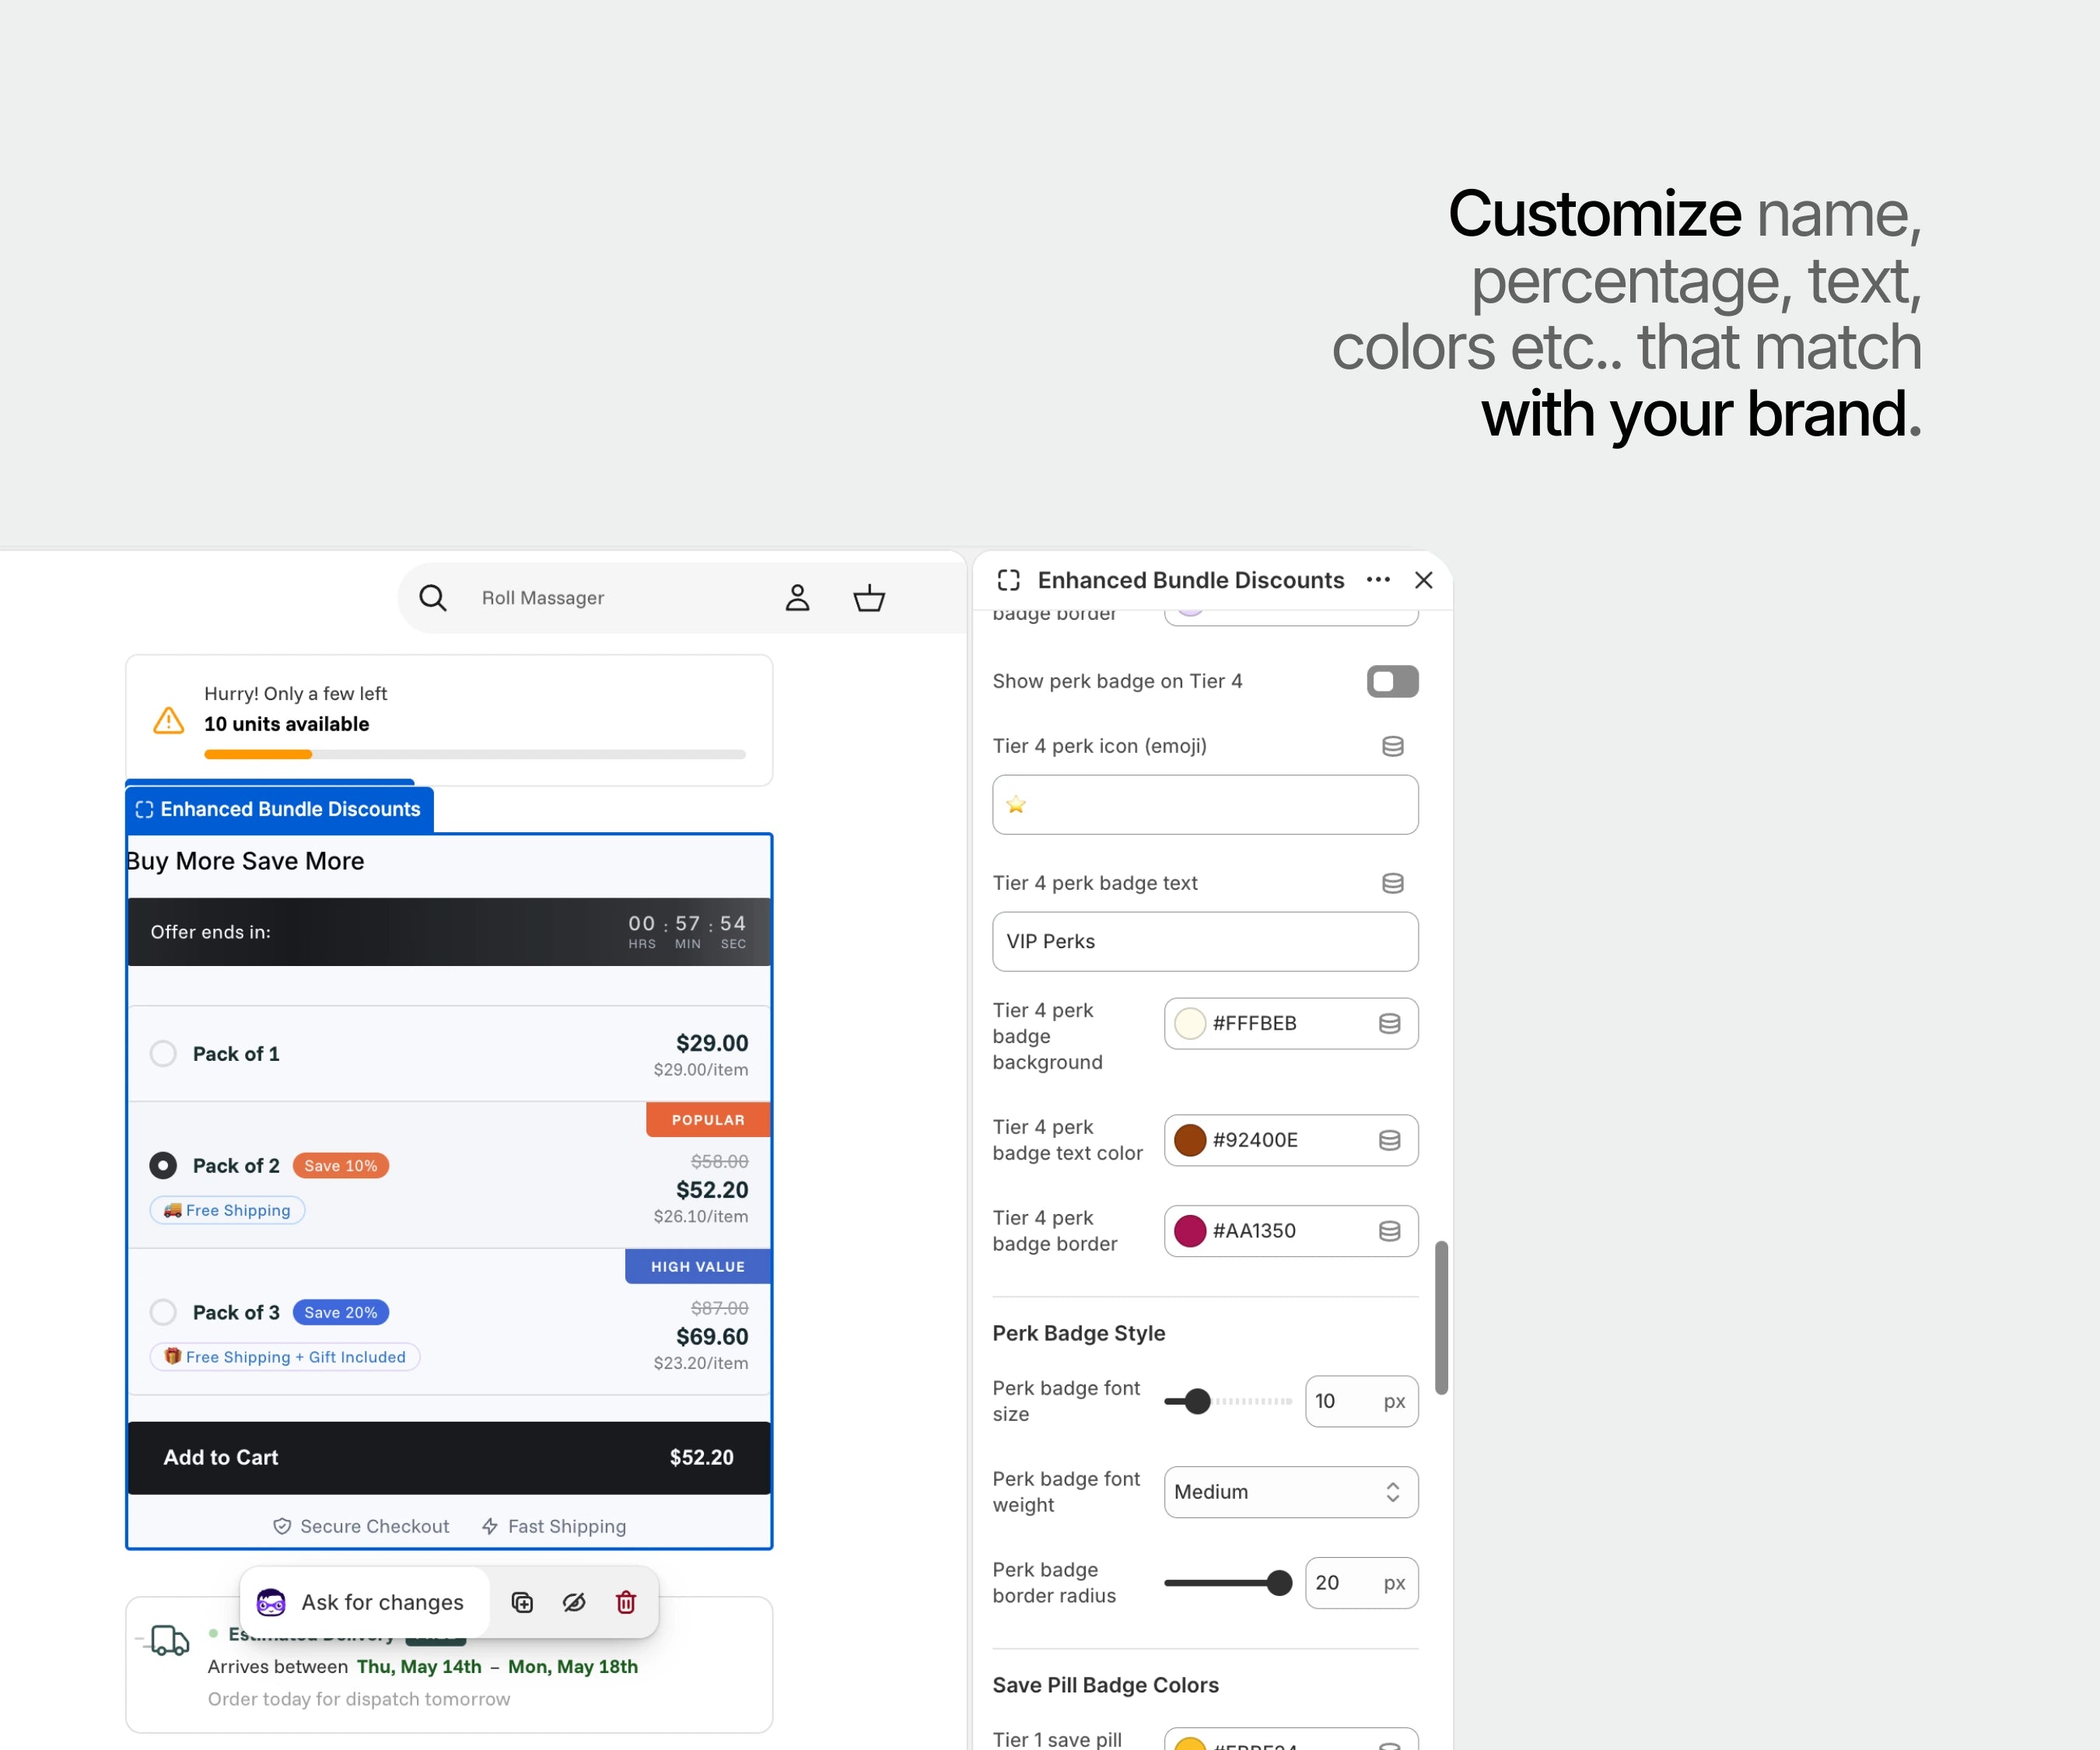Viewport: 2100px width, 1750px height.
Task: Click the Free Shipping perk badge
Action: [x=227, y=1210]
